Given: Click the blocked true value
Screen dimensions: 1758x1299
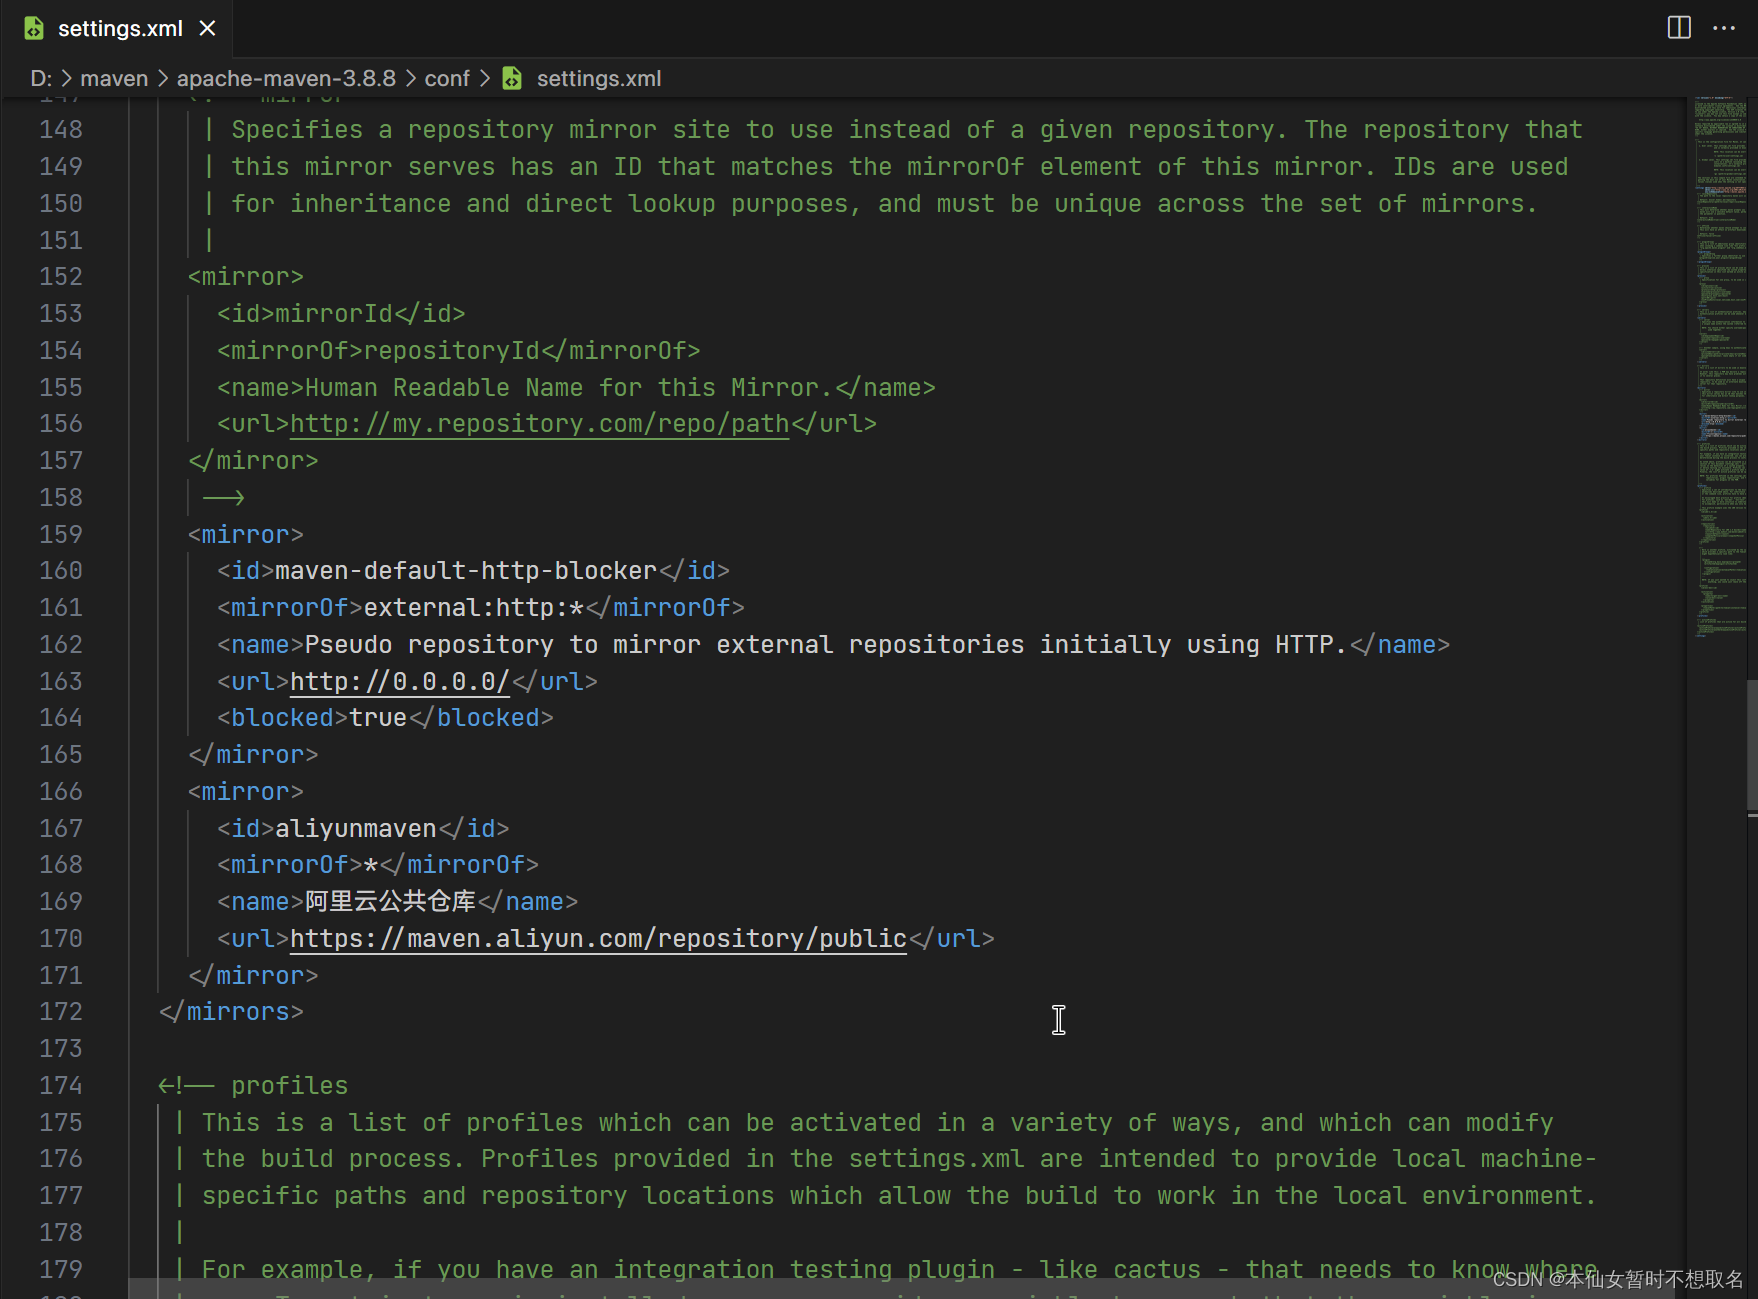Looking at the screenshot, I should tap(378, 718).
